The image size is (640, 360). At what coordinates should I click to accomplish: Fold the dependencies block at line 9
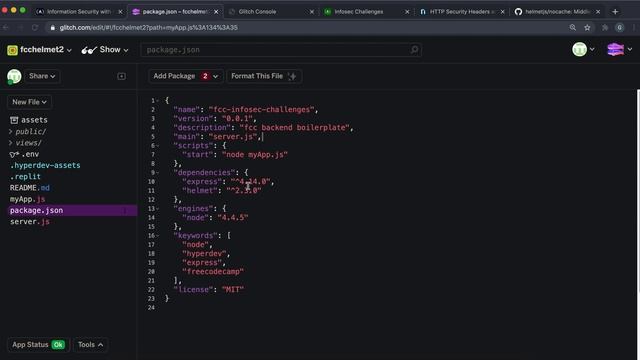pos(158,173)
